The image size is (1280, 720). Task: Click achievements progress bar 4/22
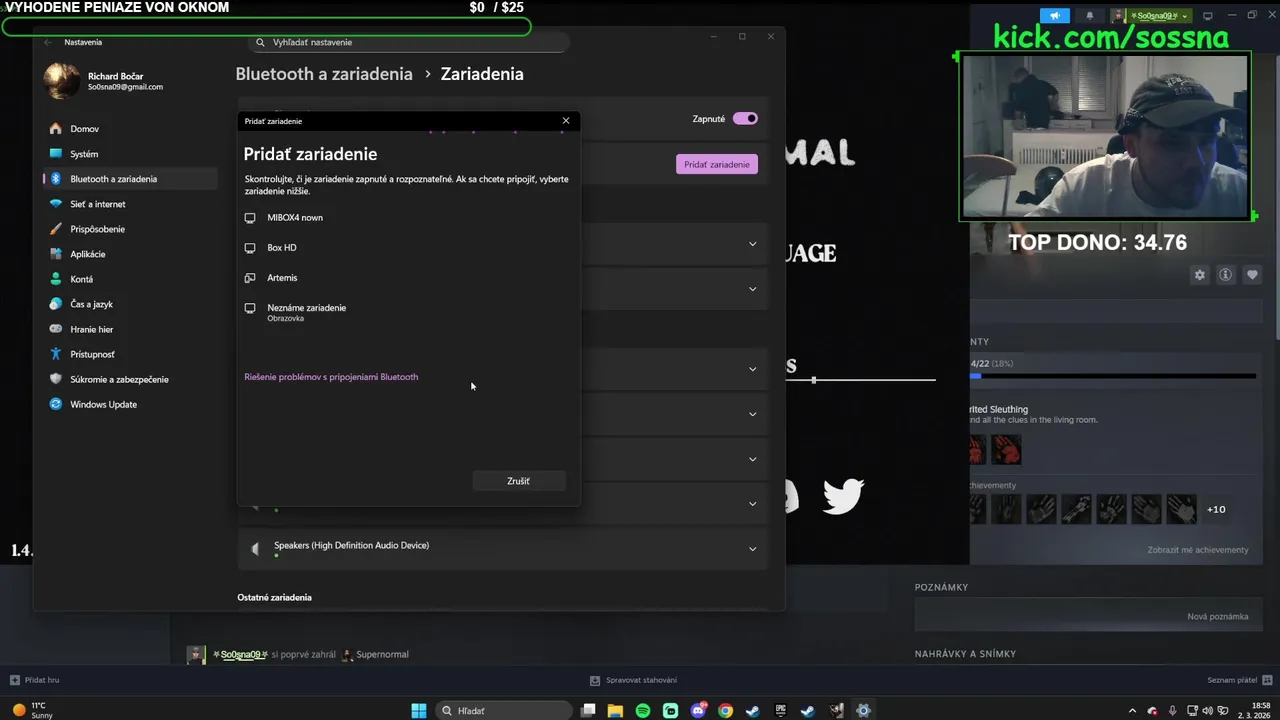(x=1113, y=377)
